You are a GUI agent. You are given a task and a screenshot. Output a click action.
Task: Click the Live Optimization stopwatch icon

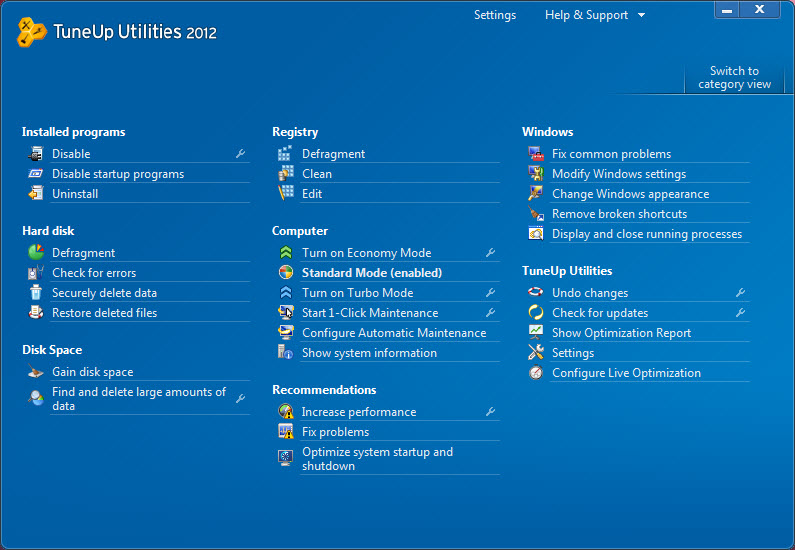click(x=535, y=373)
